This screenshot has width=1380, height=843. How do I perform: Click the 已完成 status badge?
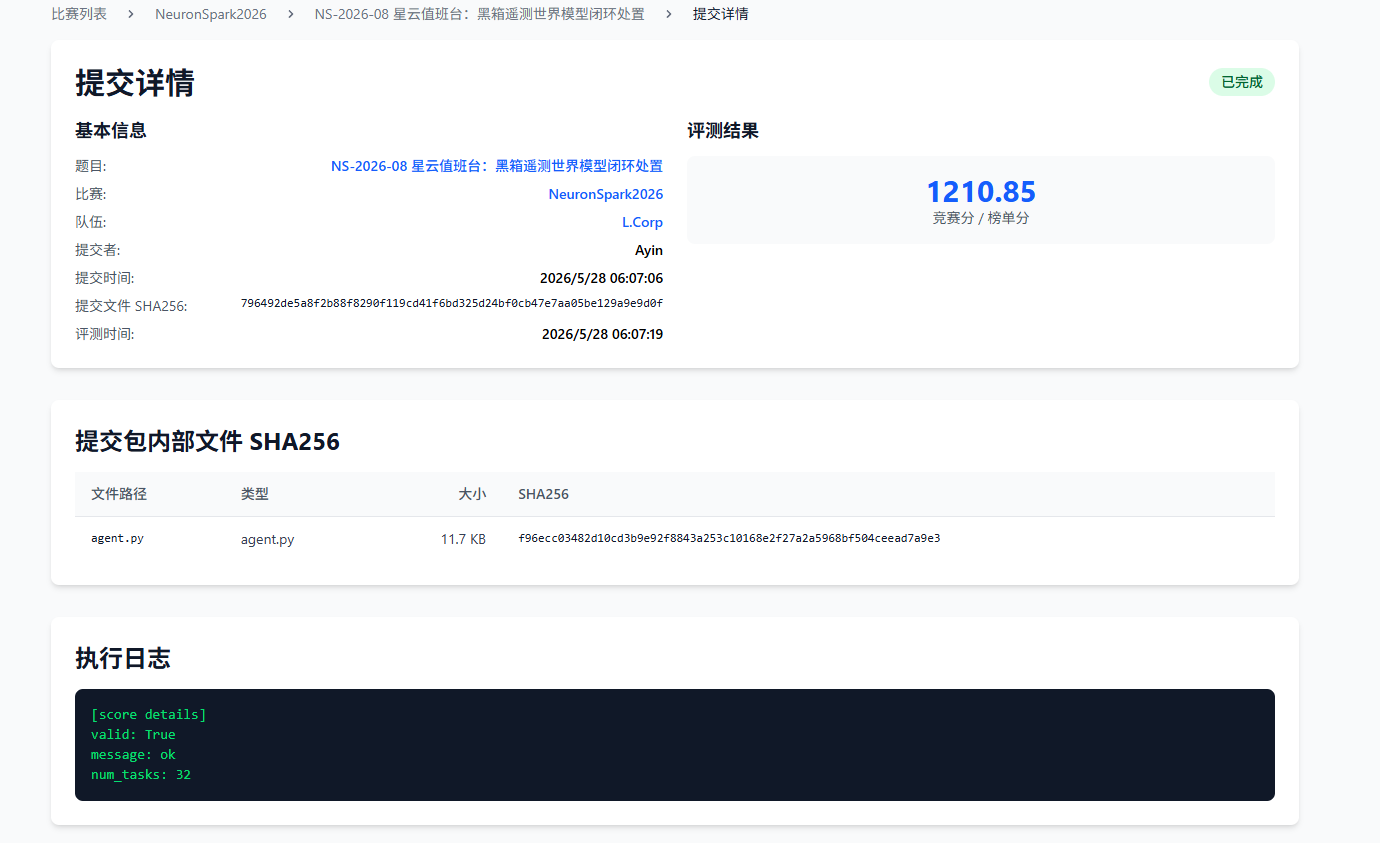point(1242,82)
